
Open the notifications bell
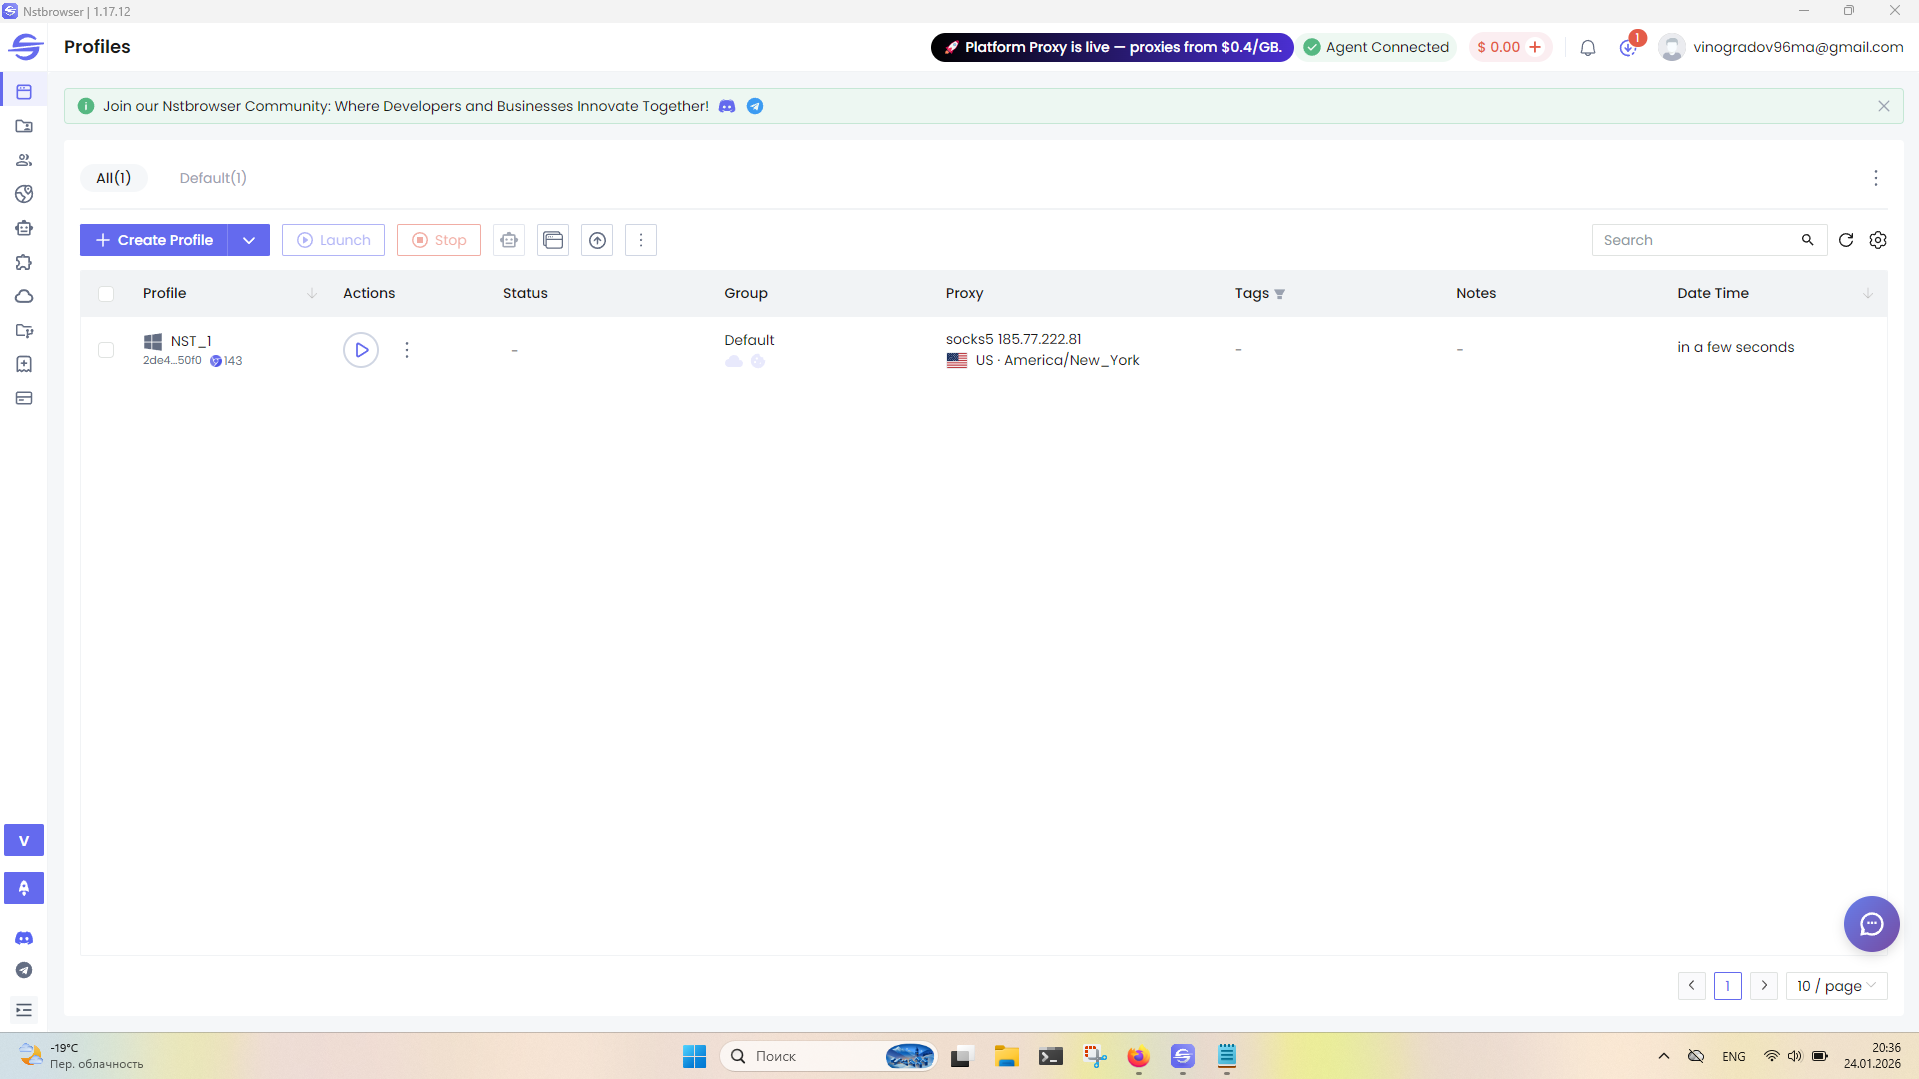pyautogui.click(x=1588, y=47)
